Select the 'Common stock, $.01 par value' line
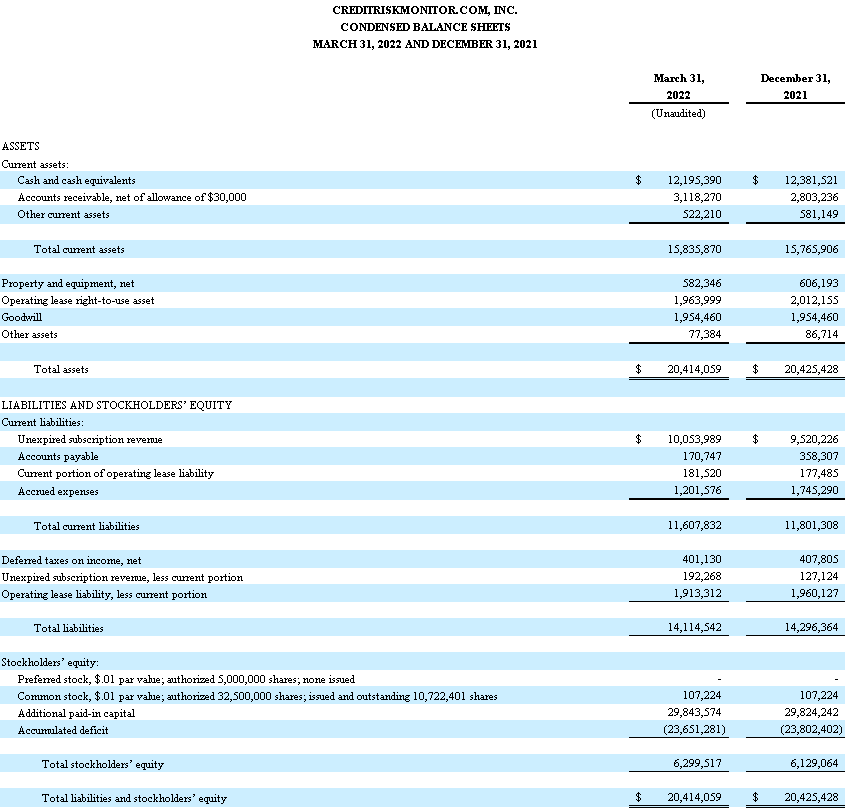The height and width of the screenshot is (810, 845). [257, 697]
